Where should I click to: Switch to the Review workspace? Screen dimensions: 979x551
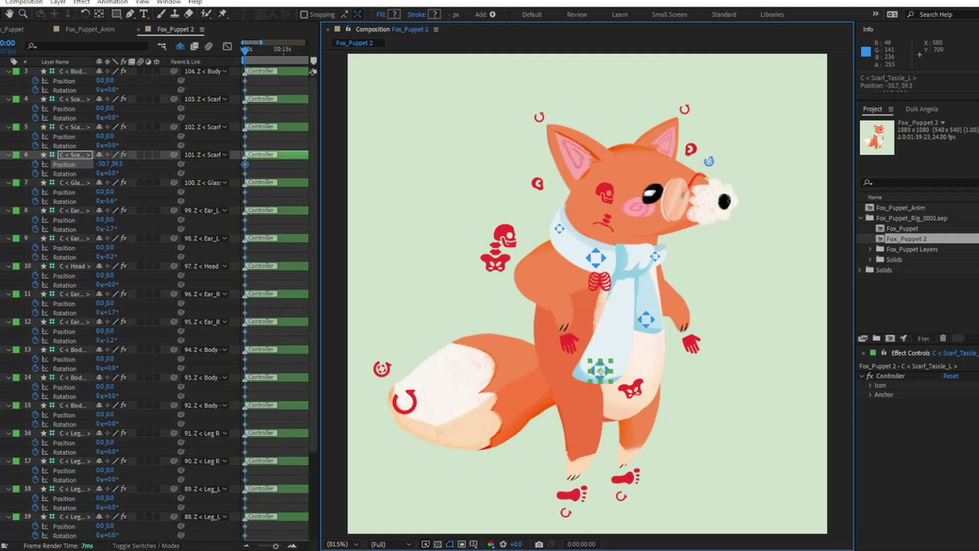[x=576, y=14]
